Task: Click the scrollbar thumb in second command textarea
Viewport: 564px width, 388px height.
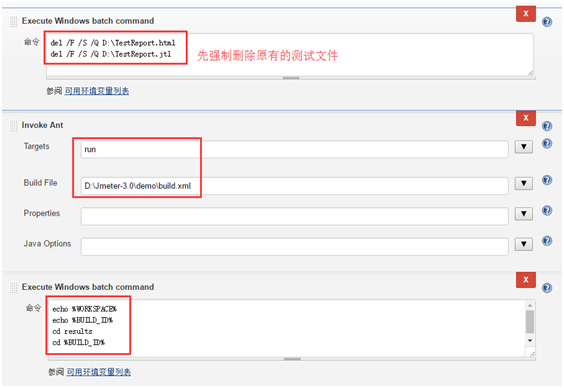Action: tap(530, 322)
